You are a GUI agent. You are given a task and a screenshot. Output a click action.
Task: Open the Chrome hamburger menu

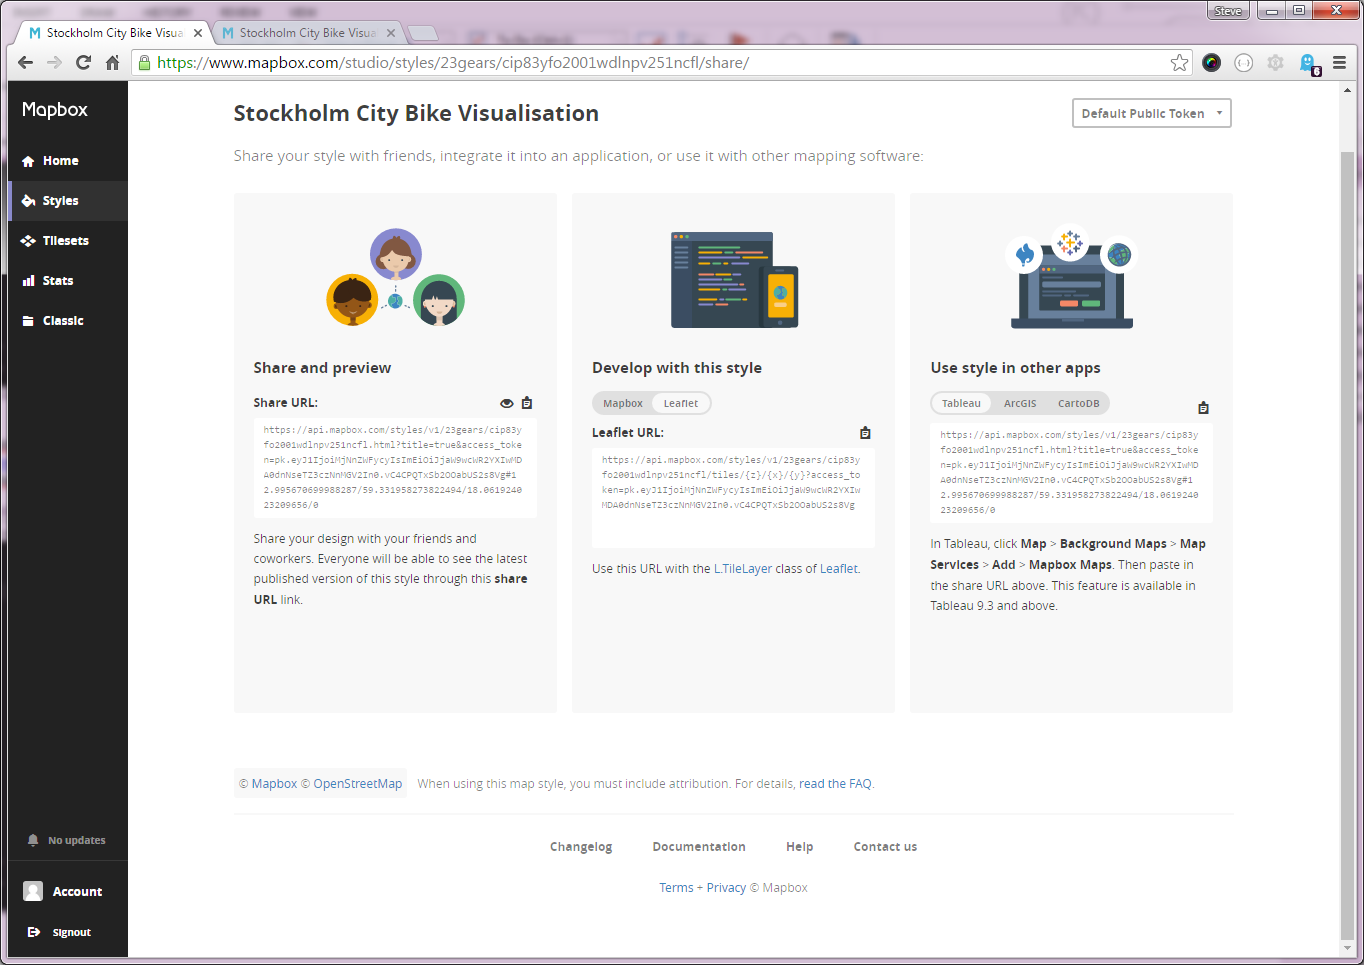[1339, 63]
